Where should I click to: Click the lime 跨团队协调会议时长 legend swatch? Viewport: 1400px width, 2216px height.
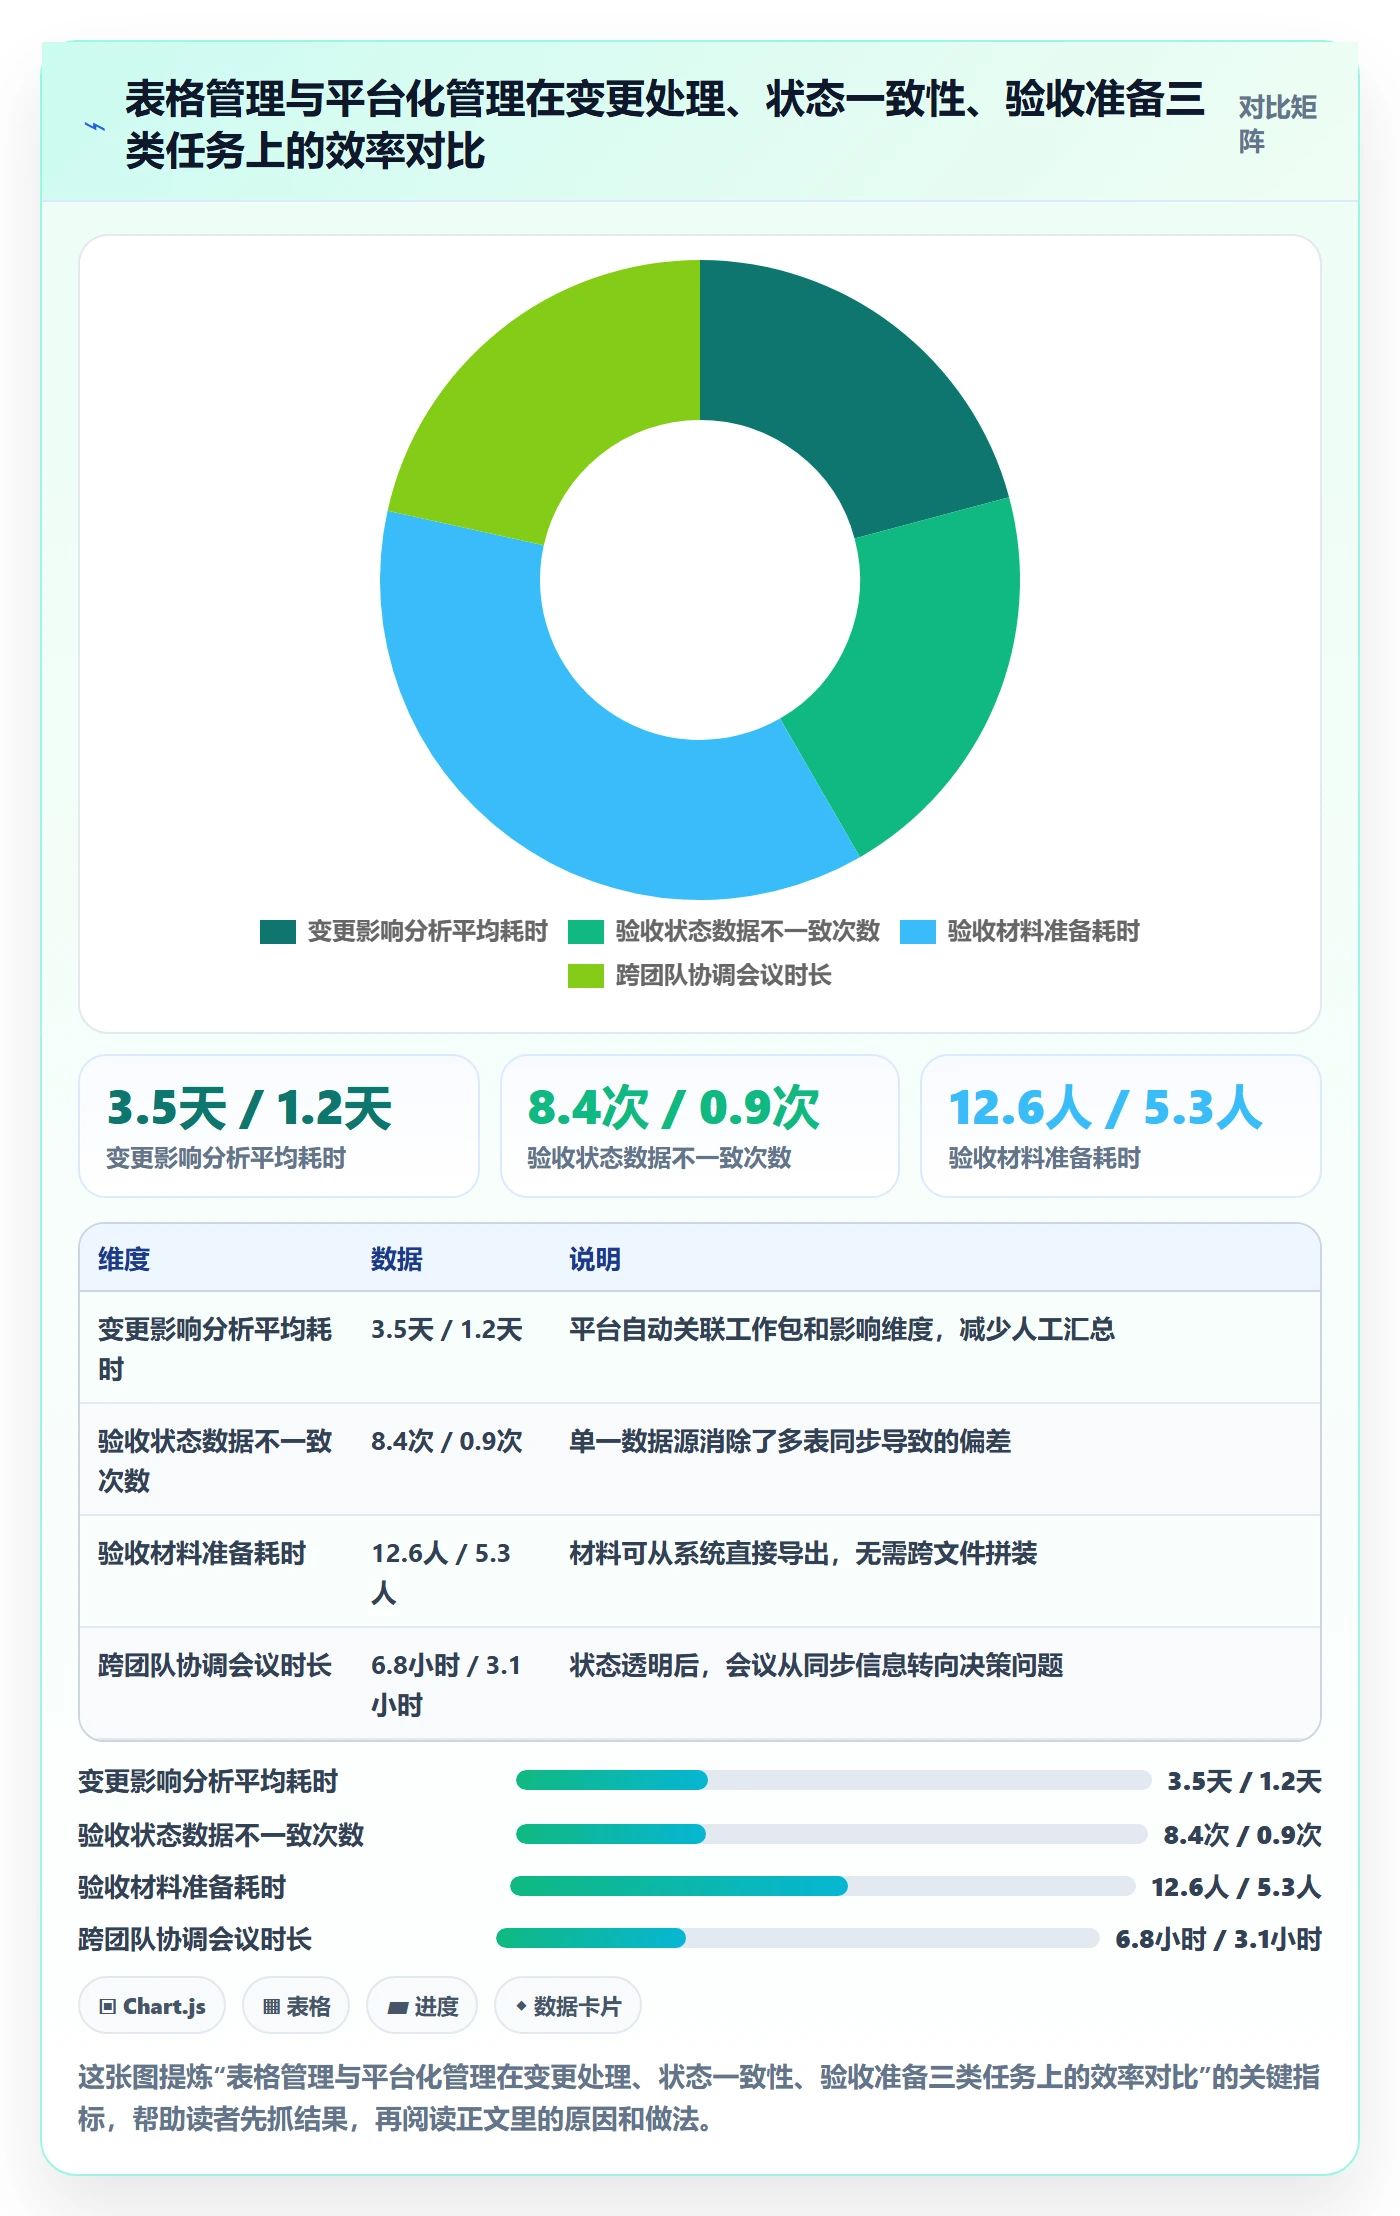585,976
